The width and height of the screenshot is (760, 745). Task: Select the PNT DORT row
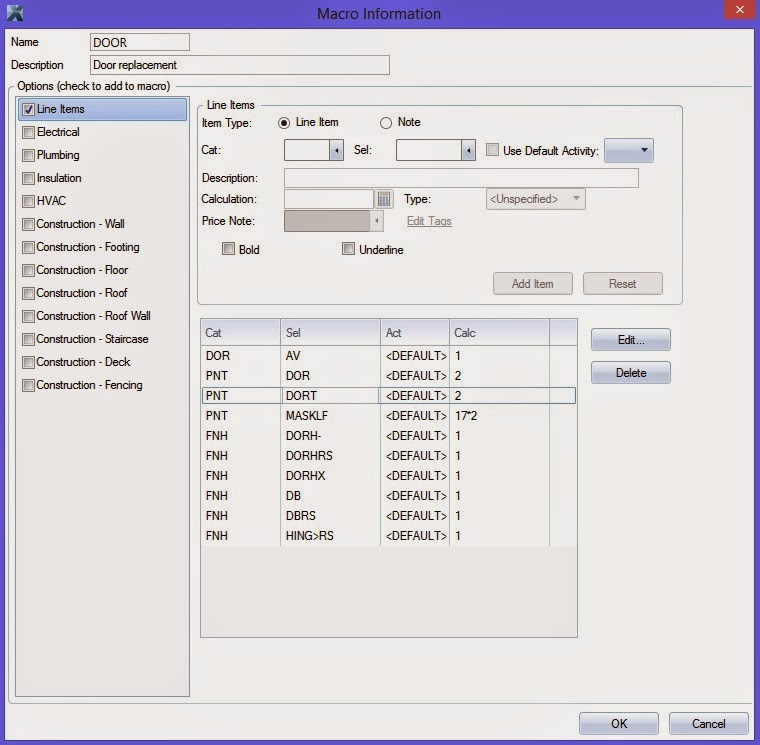(x=389, y=396)
